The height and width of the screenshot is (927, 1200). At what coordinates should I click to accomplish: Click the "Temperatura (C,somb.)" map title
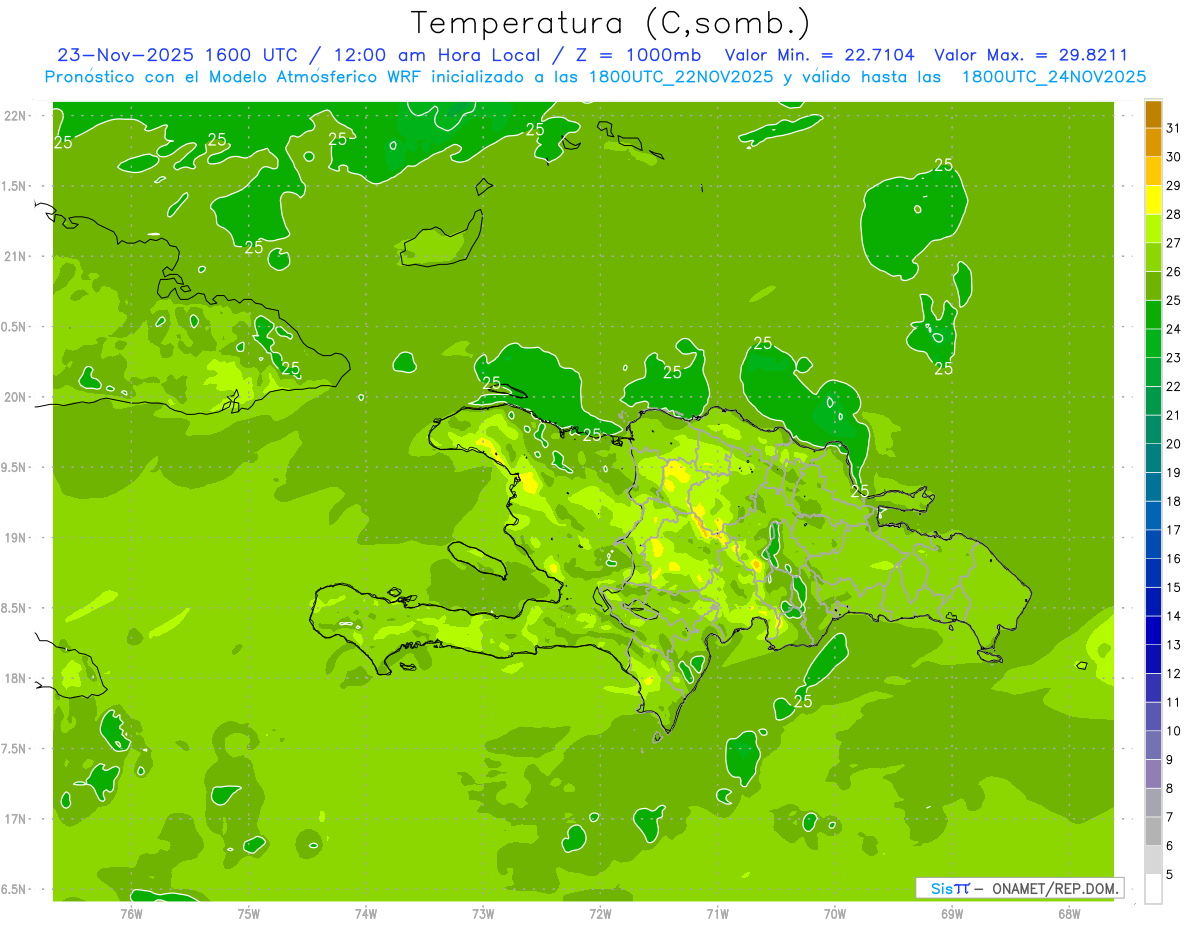point(611,23)
